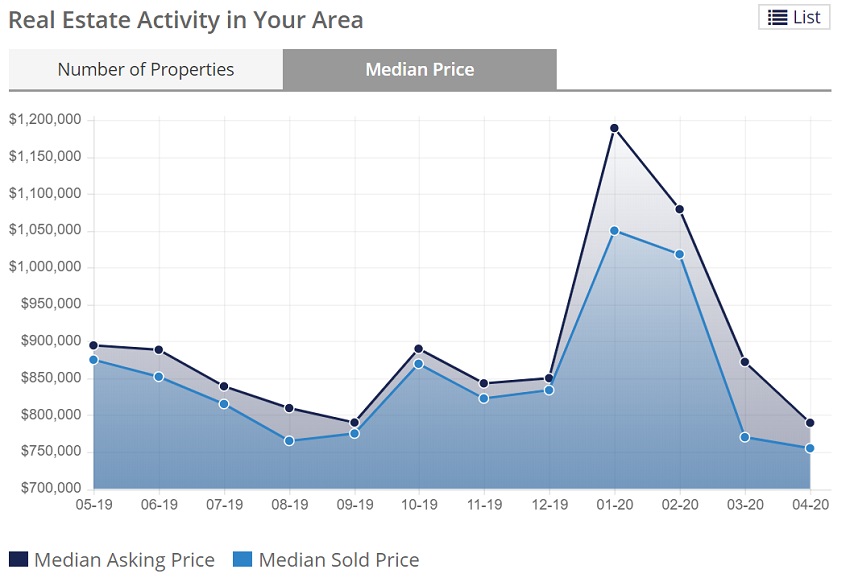850x582 pixels.
Task: Switch to the Number of Properties tab
Action: pyautogui.click(x=146, y=70)
